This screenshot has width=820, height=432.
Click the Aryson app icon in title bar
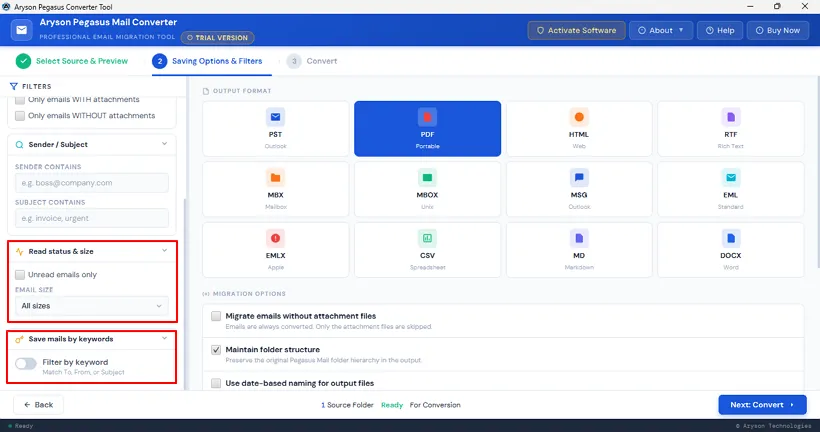tap(6, 7)
